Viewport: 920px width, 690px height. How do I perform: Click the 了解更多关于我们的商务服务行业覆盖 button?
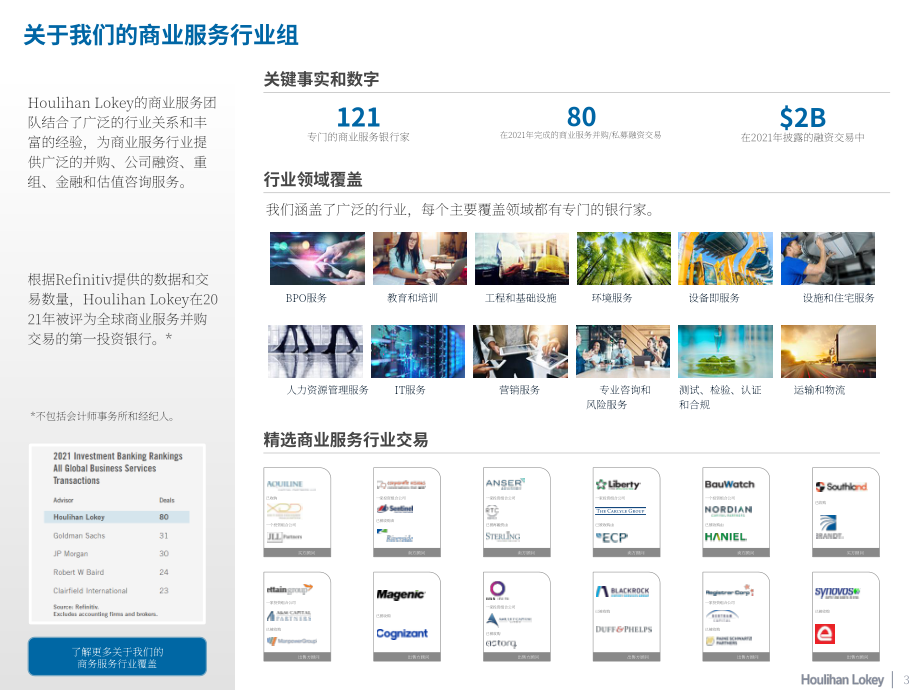coord(117,657)
